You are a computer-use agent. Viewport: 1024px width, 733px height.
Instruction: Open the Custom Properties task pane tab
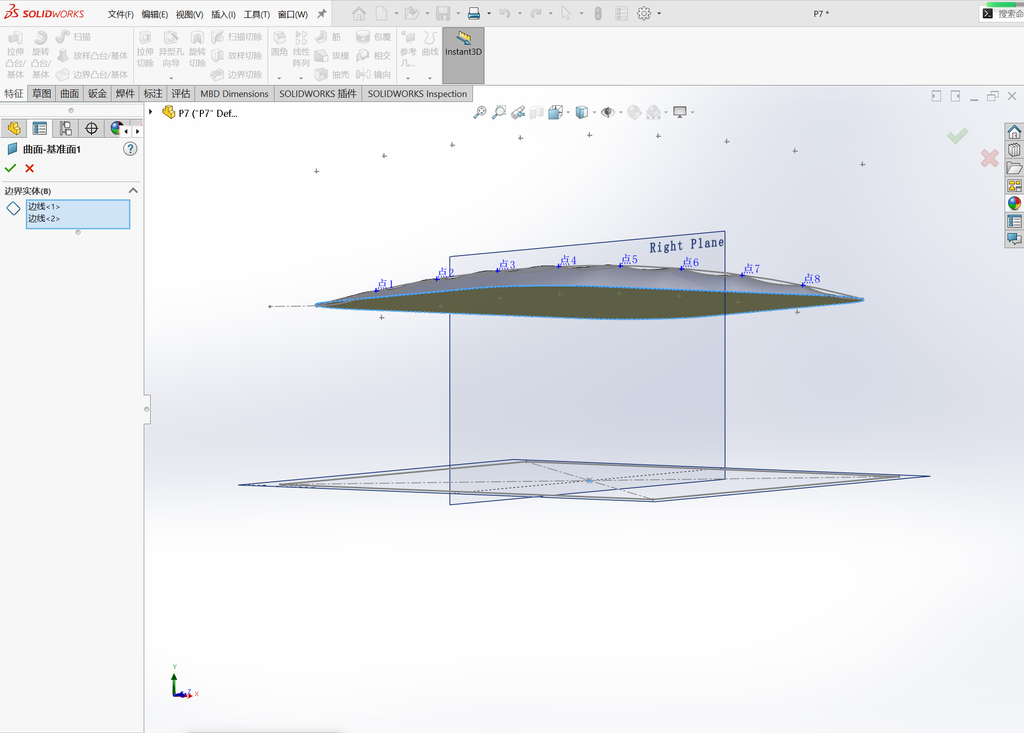1014,221
